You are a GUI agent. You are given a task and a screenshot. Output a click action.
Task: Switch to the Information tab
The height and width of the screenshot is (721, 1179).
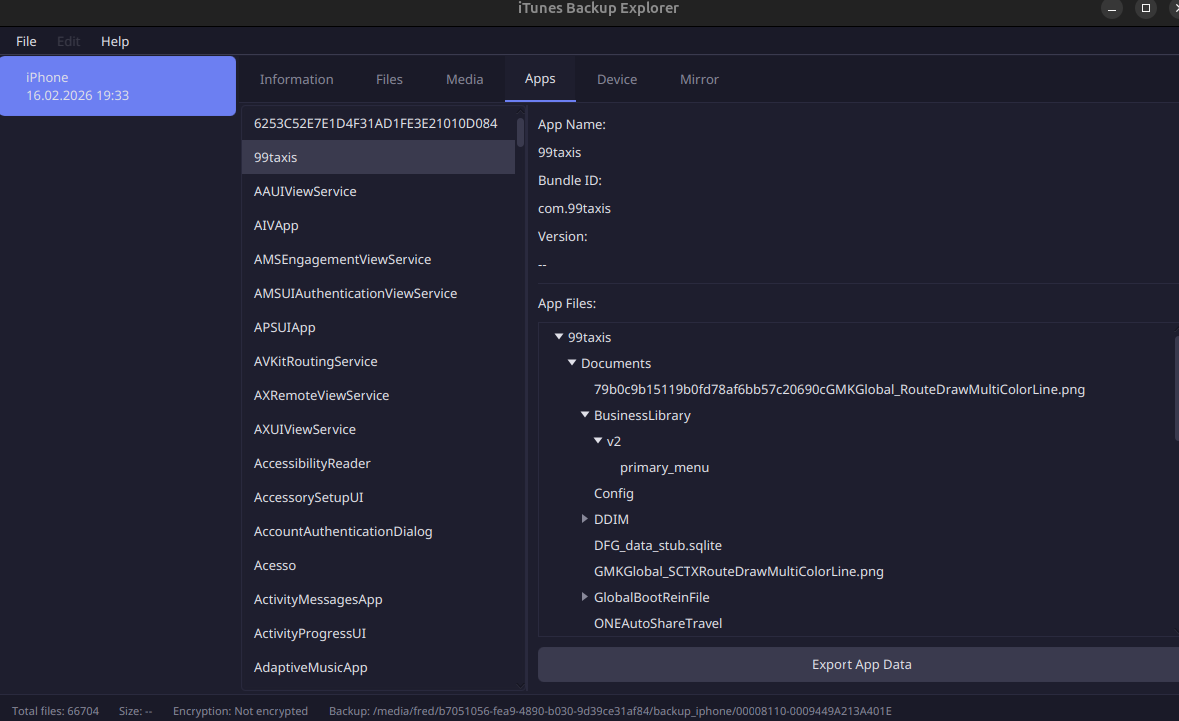pos(296,79)
